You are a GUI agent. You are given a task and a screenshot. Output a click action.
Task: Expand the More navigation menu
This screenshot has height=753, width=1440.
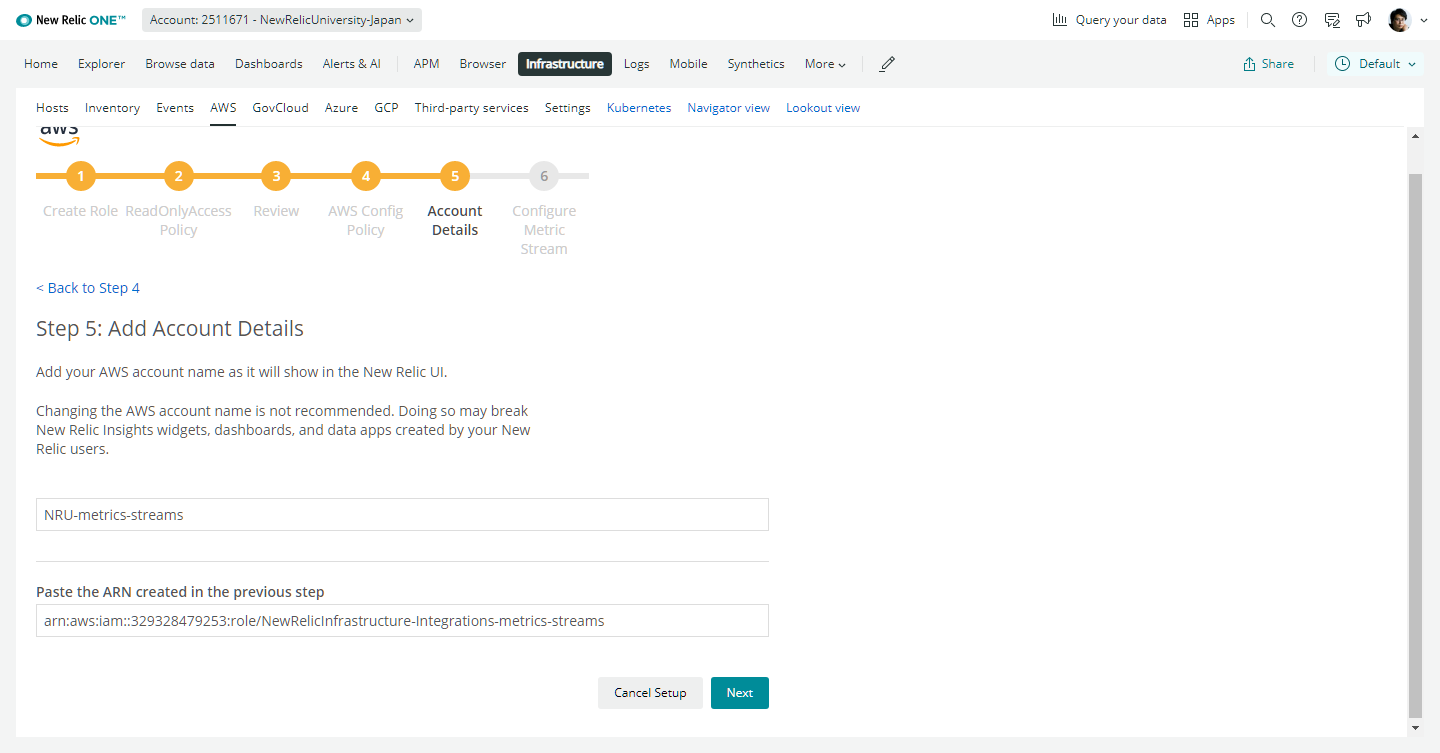coord(825,64)
